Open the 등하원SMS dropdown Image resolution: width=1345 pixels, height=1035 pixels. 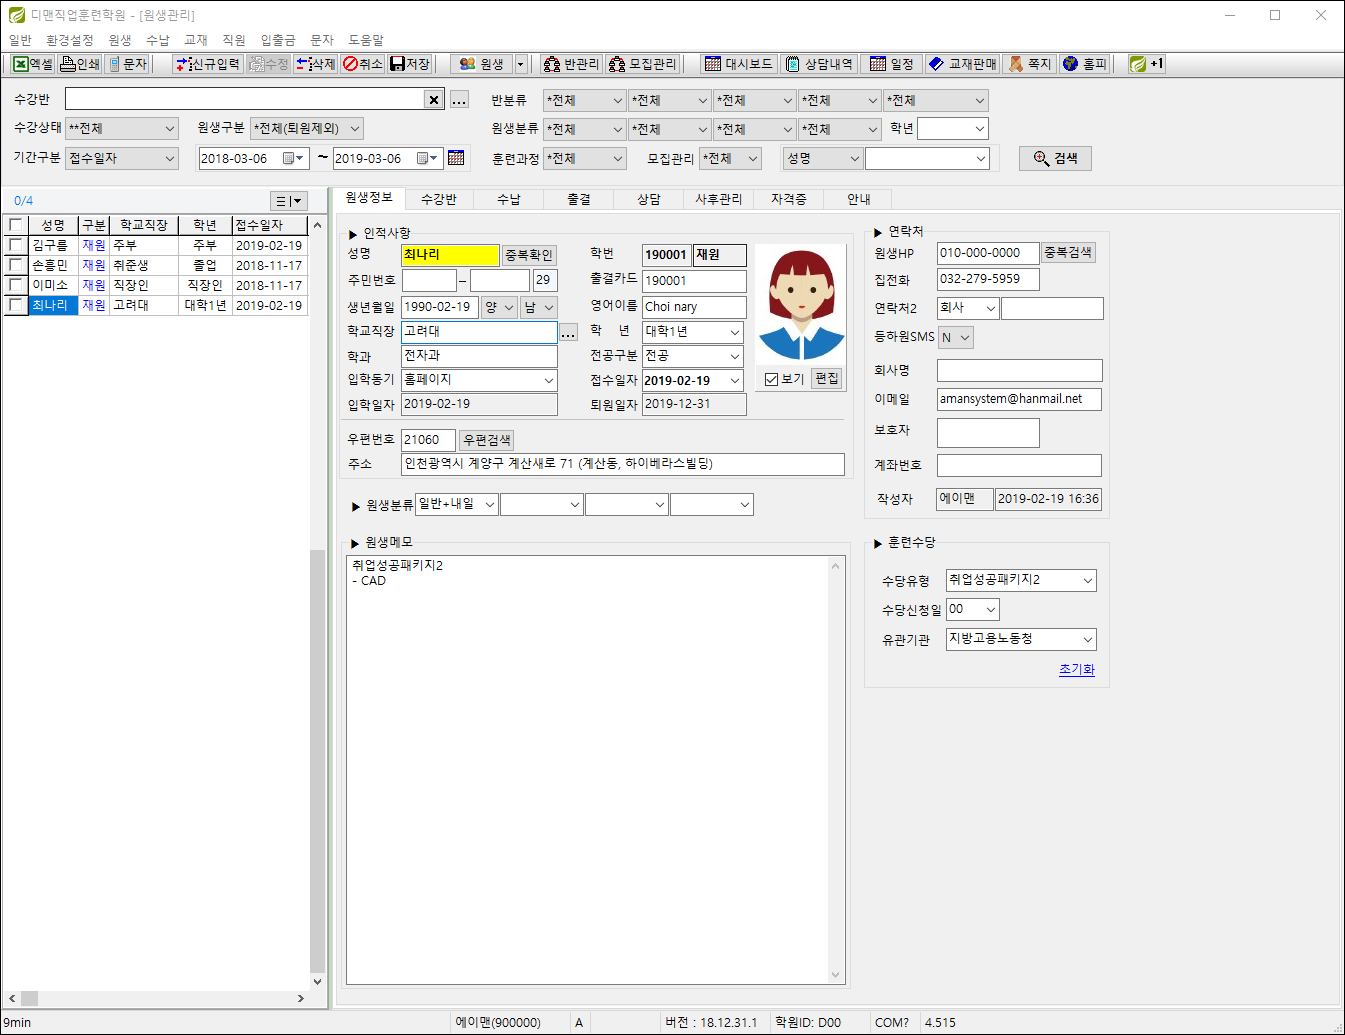coord(955,338)
